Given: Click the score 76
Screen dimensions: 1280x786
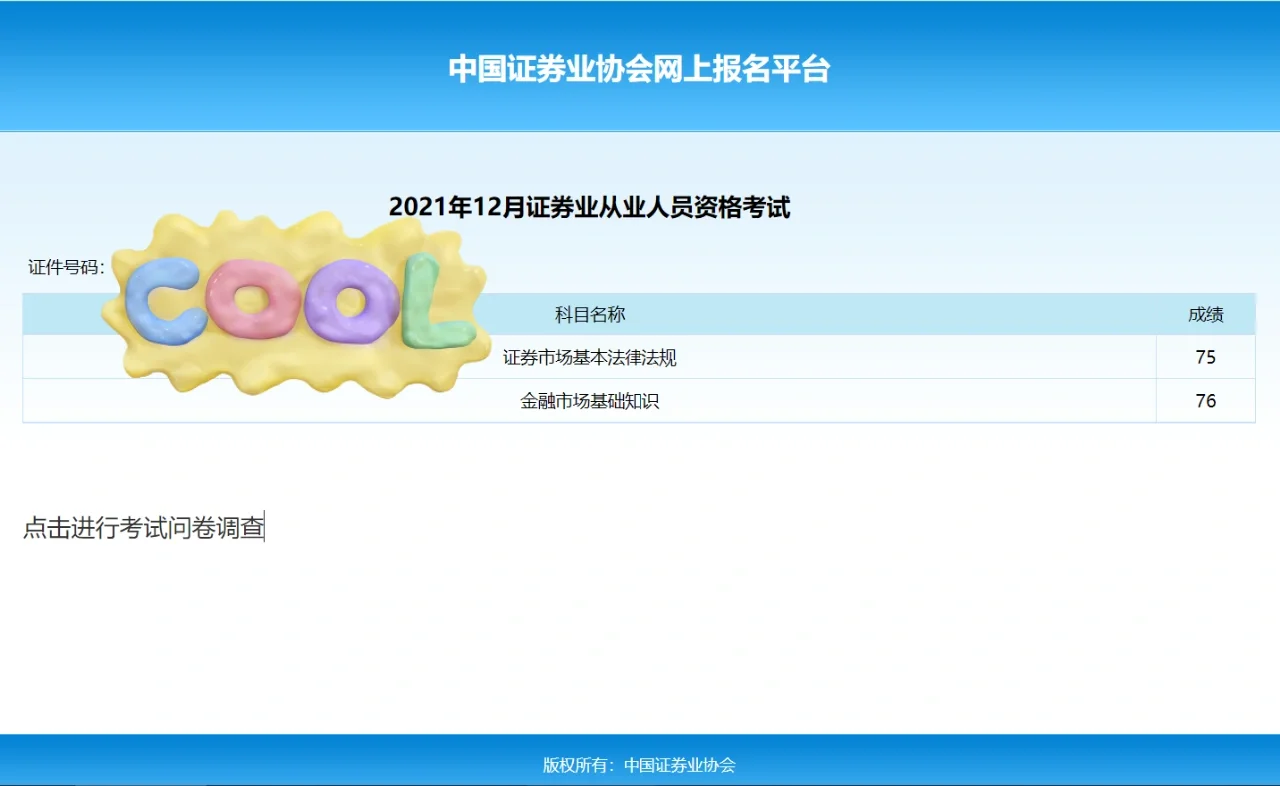Looking at the screenshot, I should [x=1205, y=401].
